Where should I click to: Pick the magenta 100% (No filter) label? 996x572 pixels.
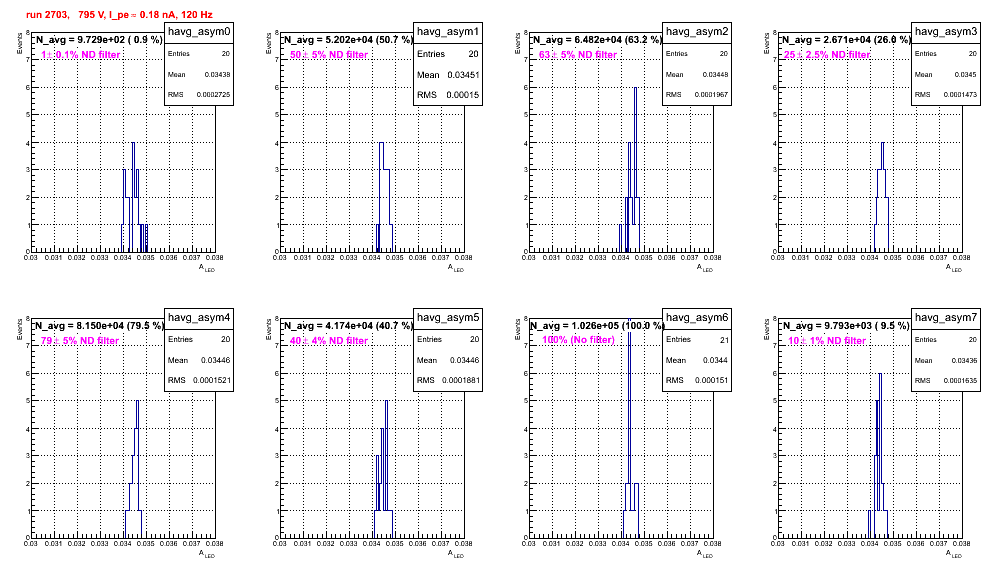(x=579, y=340)
